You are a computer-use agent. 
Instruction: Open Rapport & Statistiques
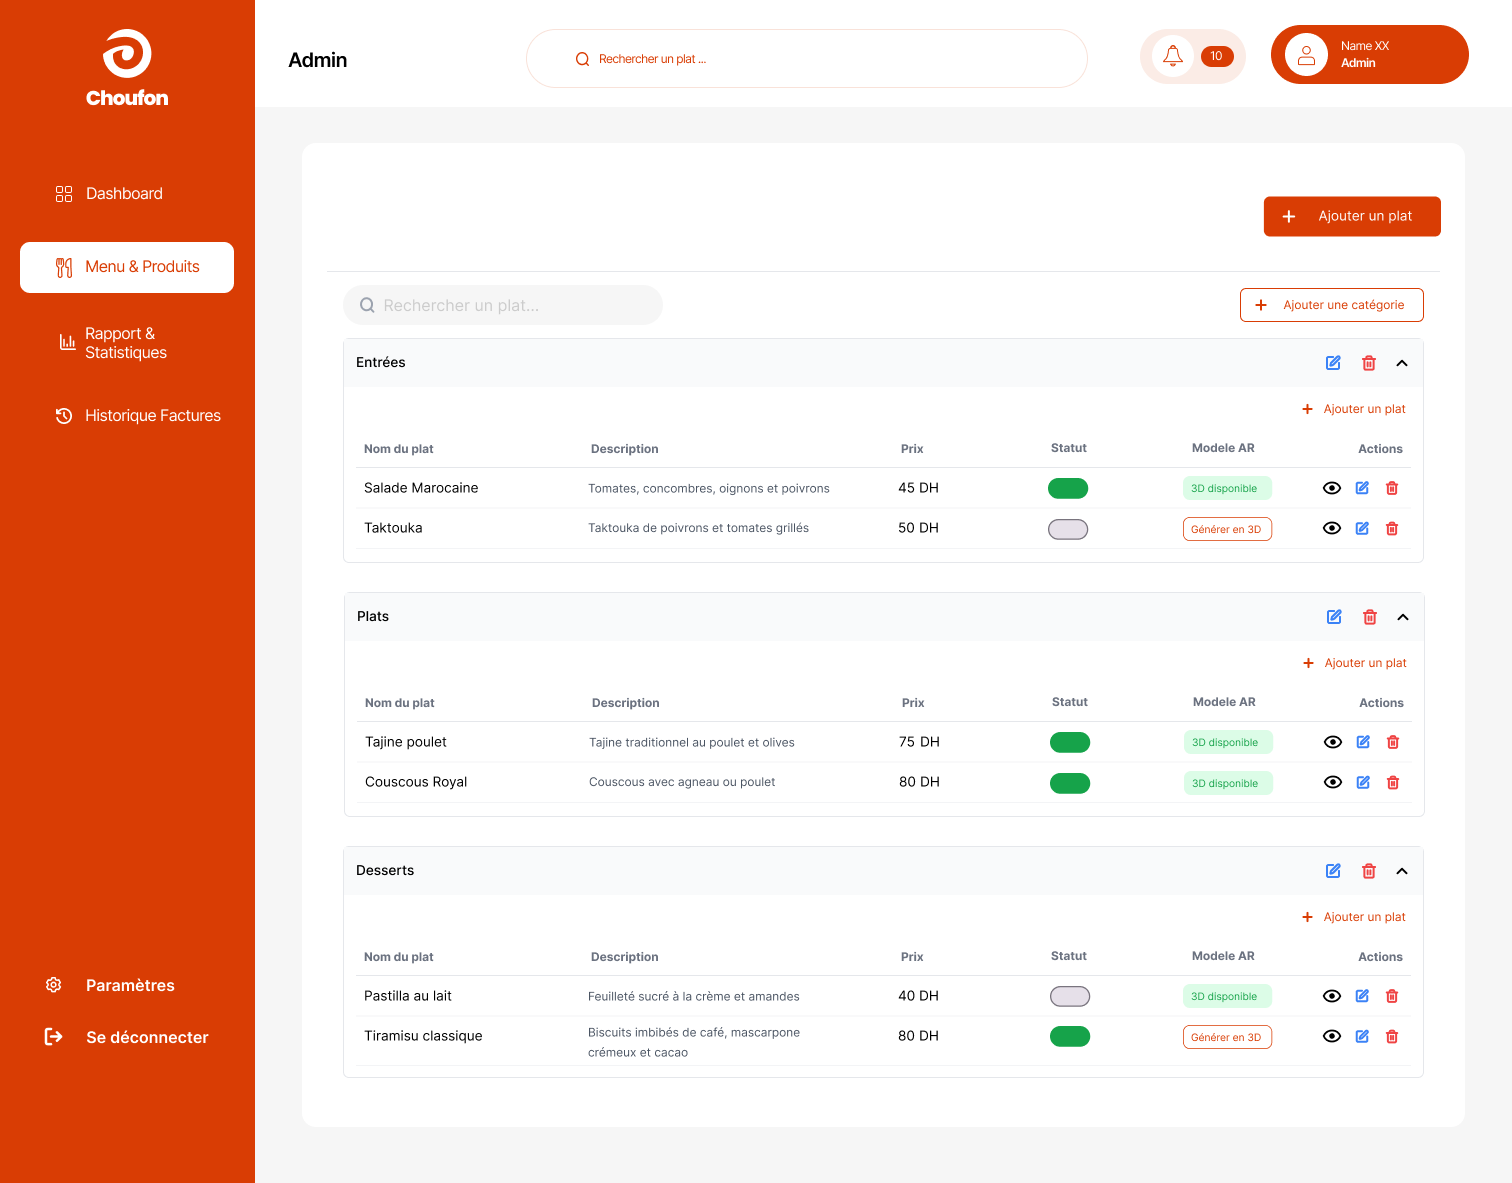[x=112, y=343]
